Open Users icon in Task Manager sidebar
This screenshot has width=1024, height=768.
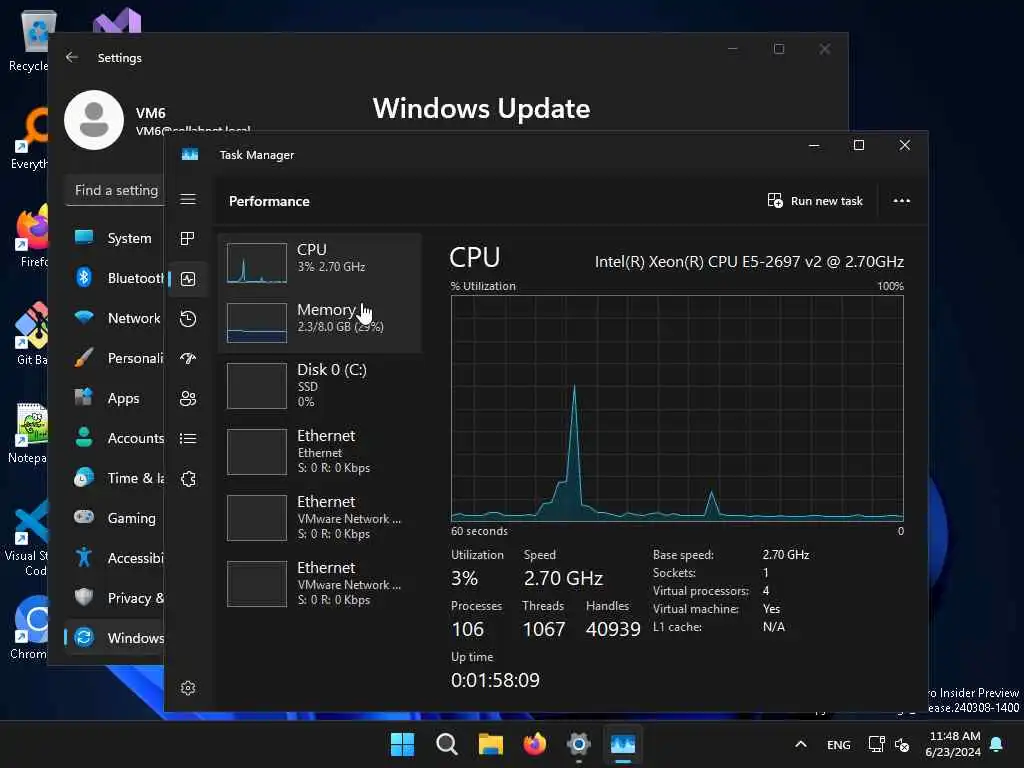[188, 398]
